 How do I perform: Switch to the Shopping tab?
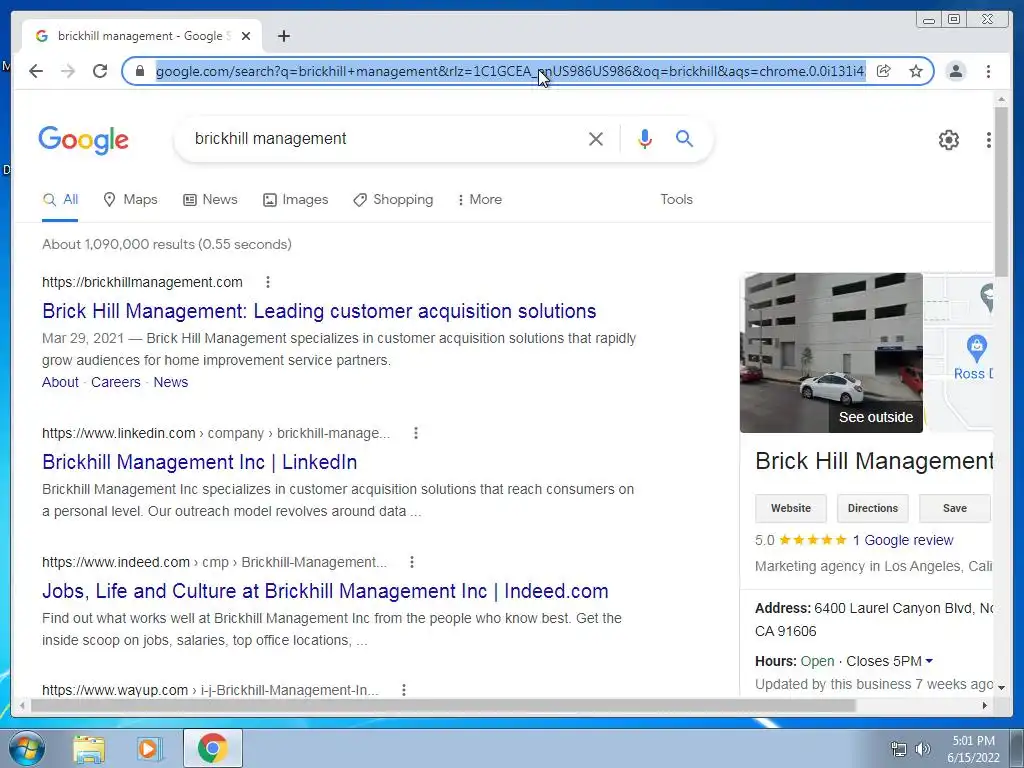[393, 200]
